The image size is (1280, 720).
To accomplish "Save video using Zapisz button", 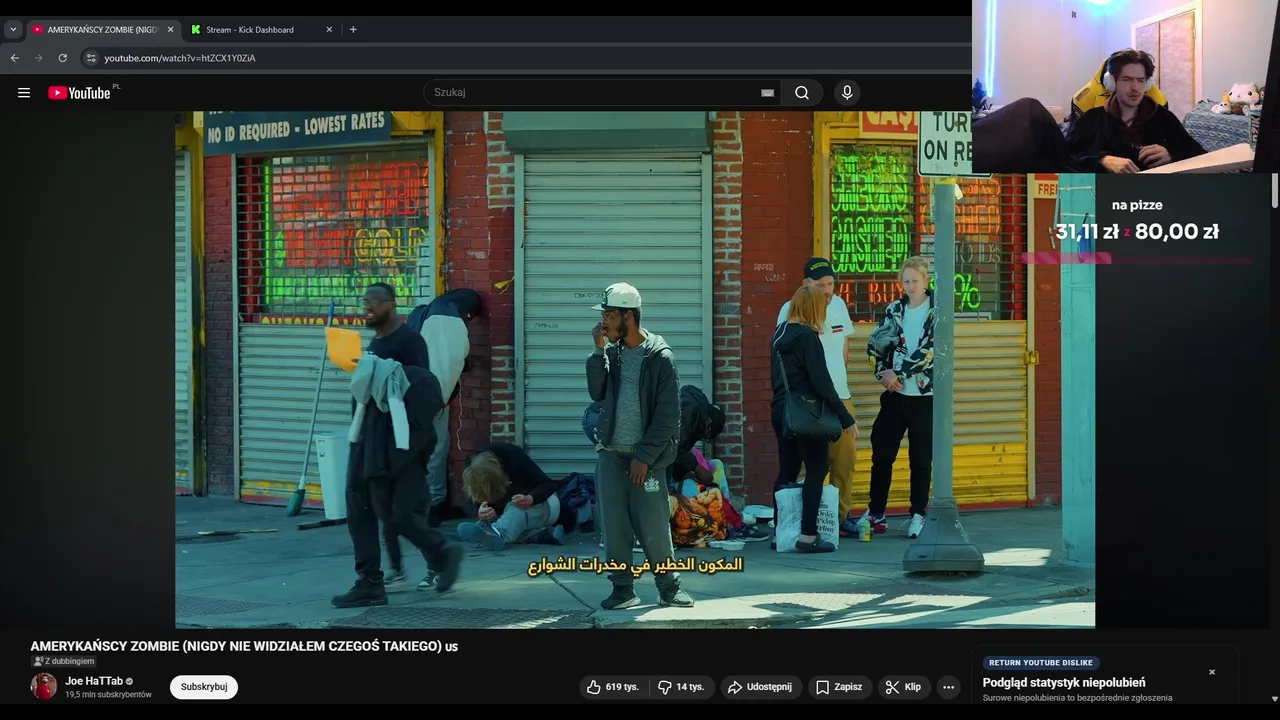I will tap(838, 687).
